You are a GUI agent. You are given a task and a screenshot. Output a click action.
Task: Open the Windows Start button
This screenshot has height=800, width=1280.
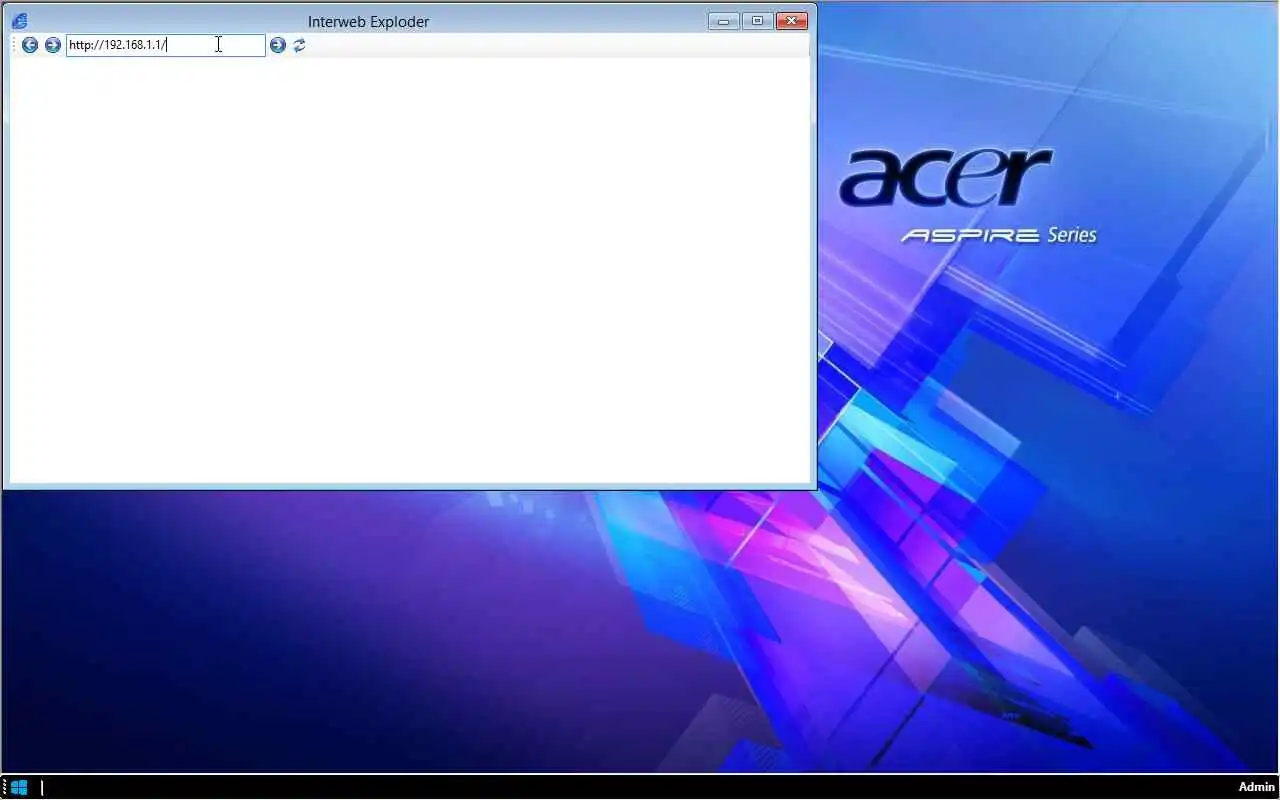point(18,787)
